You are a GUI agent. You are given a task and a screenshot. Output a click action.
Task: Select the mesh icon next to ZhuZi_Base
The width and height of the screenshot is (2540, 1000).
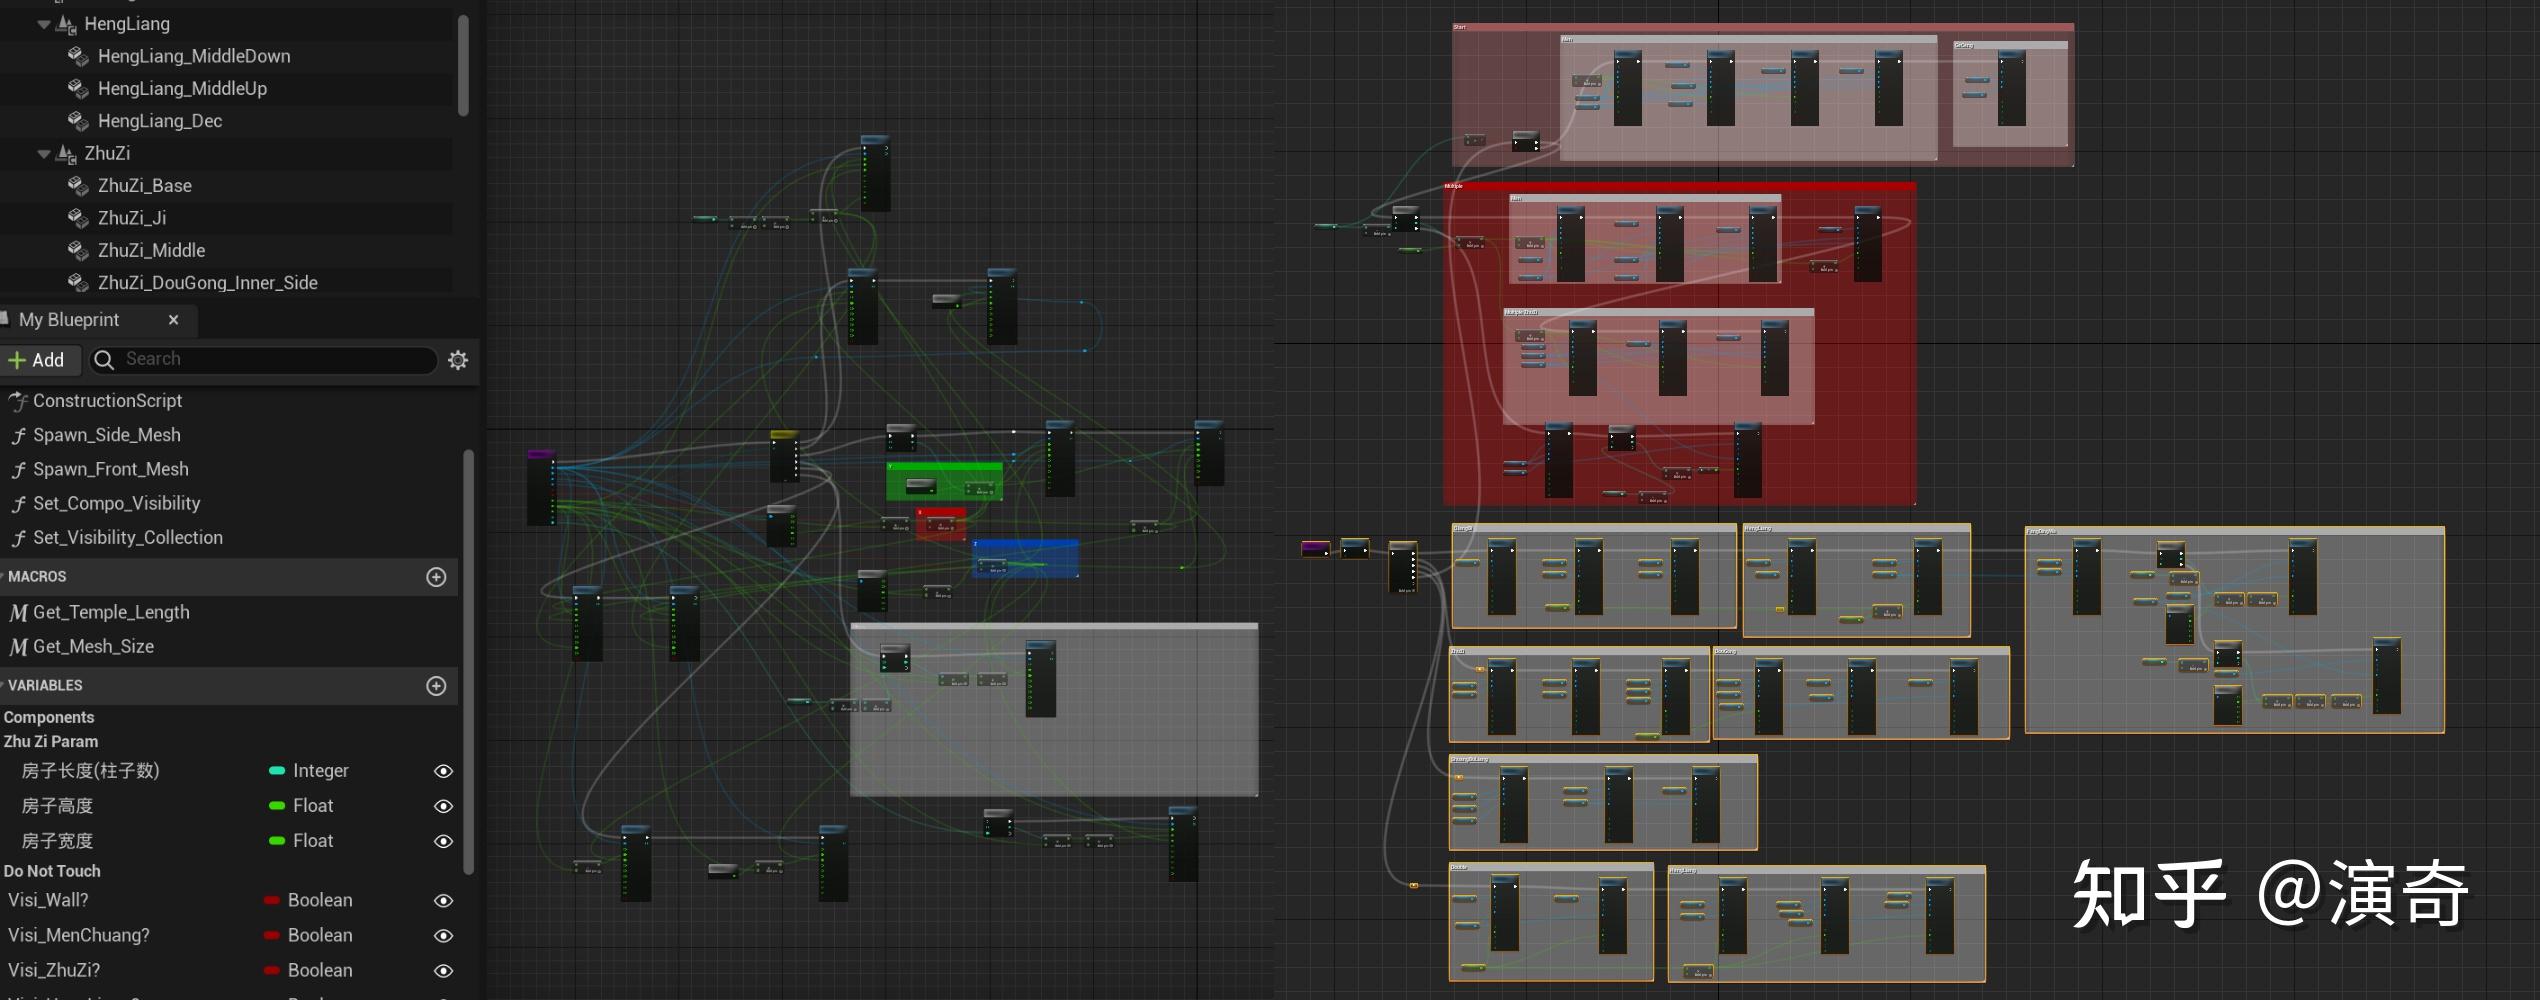click(78, 186)
